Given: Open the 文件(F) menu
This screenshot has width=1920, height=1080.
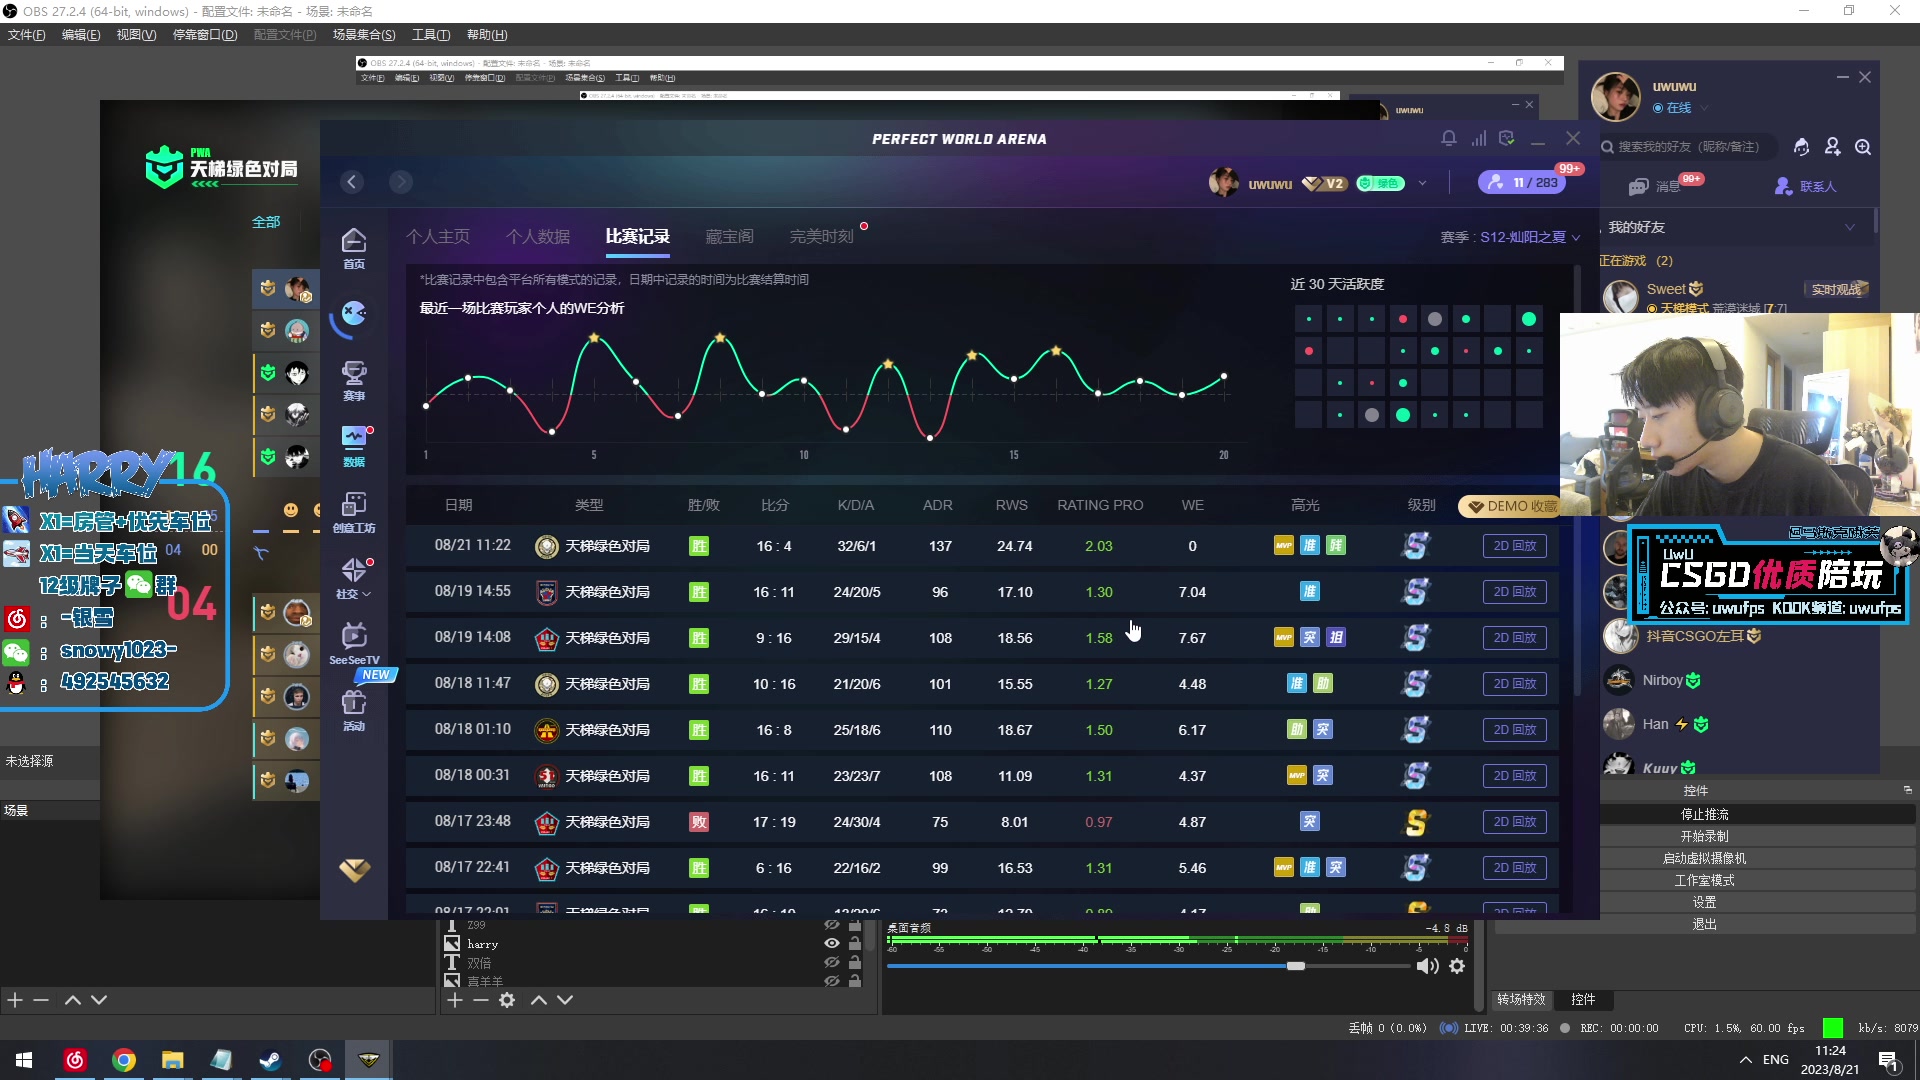Looking at the screenshot, I should tap(27, 35).
